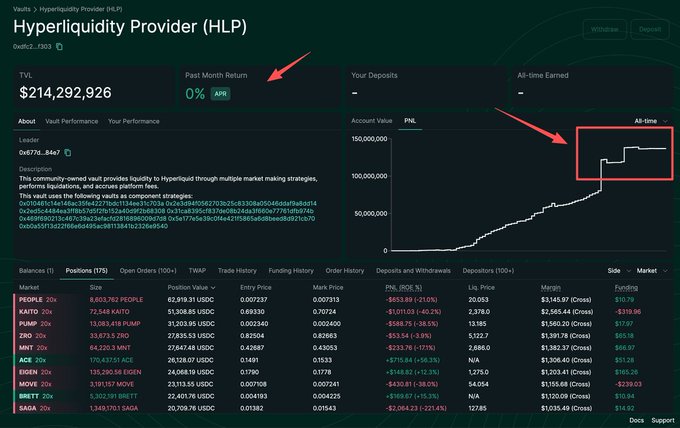Click ACE PNL value +$715.84
680x428 pixels.
click(x=412, y=360)
